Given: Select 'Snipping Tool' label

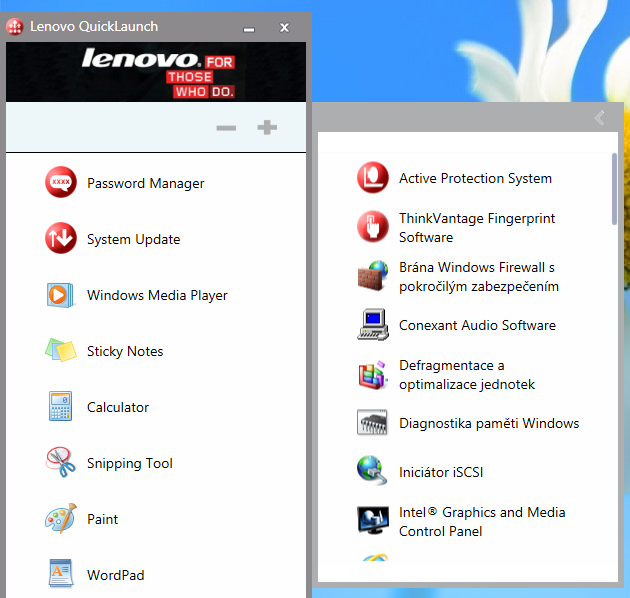Looking at the screenshot, I should pyautogui.click(x=130, y=463).
